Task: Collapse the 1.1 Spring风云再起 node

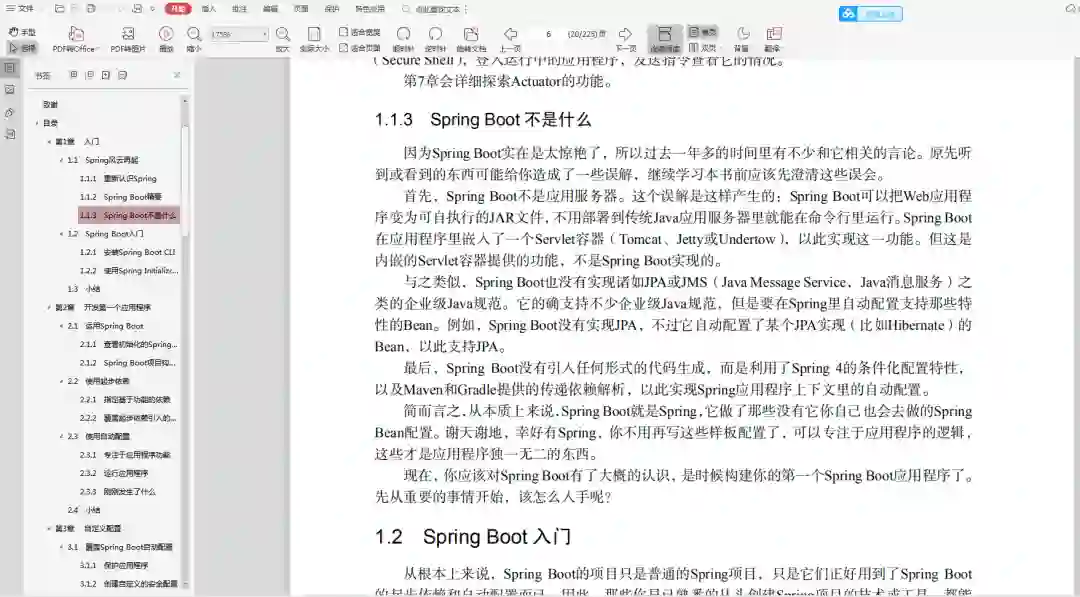Action: pos(61,160)
